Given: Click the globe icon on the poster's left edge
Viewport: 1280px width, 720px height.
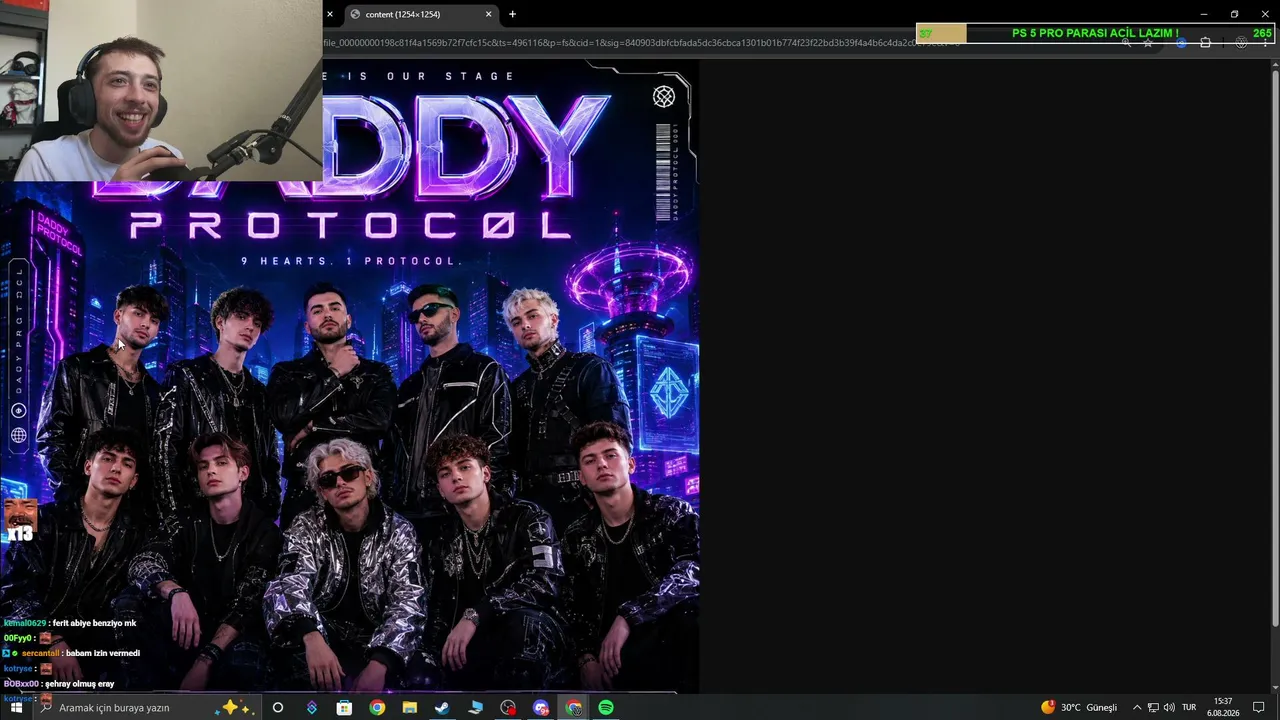Looking at the screenshot, I should tap(18, 435).
